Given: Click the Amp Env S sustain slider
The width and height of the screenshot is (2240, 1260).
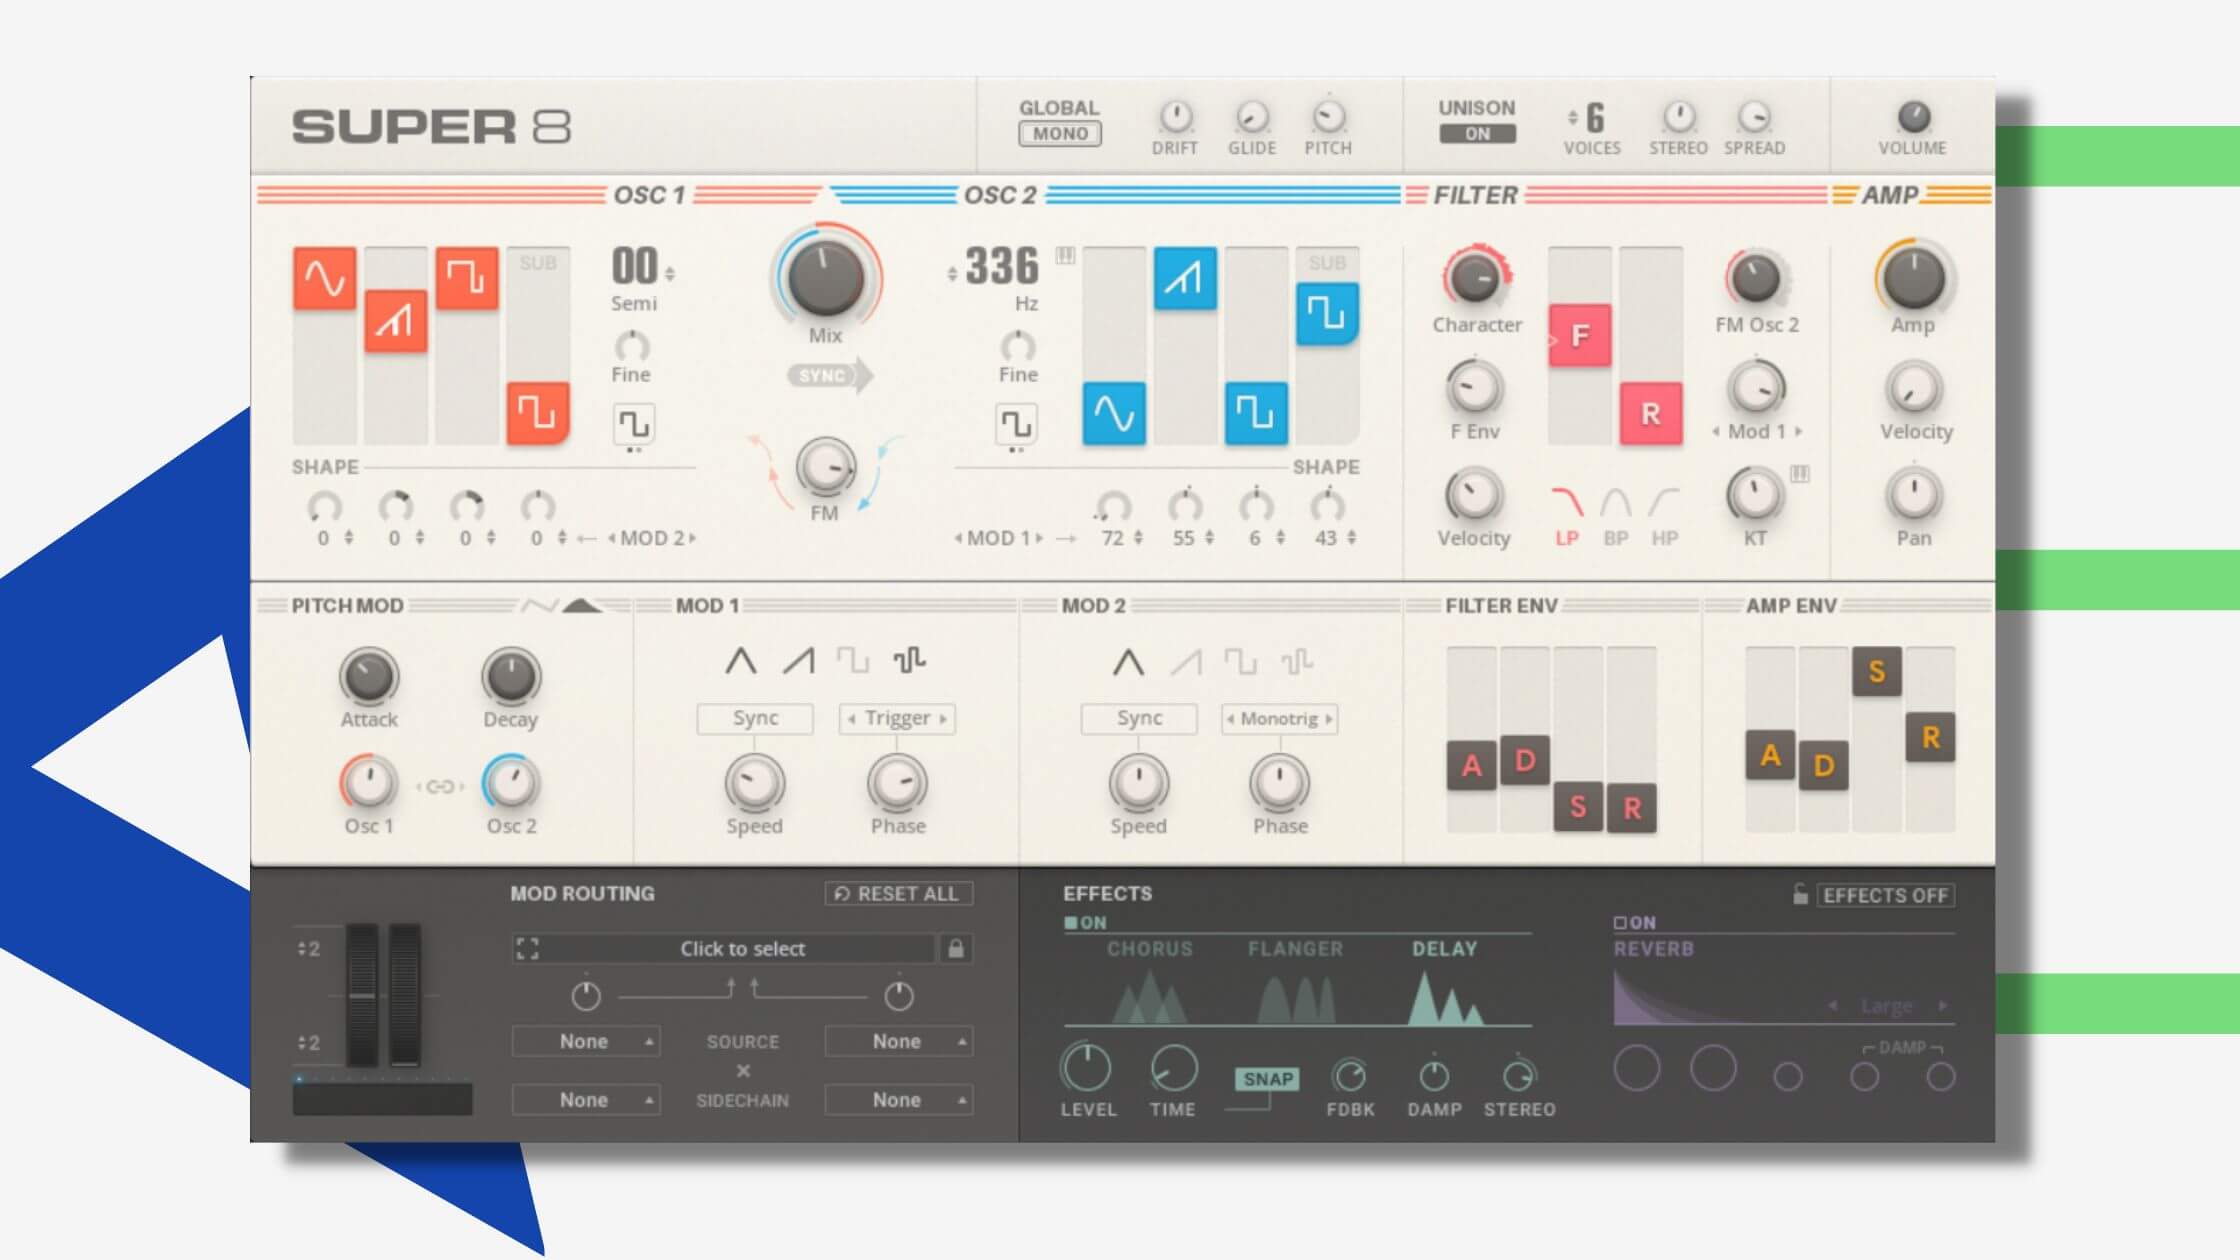Looking at the screenshot, I should (1877, 672).
